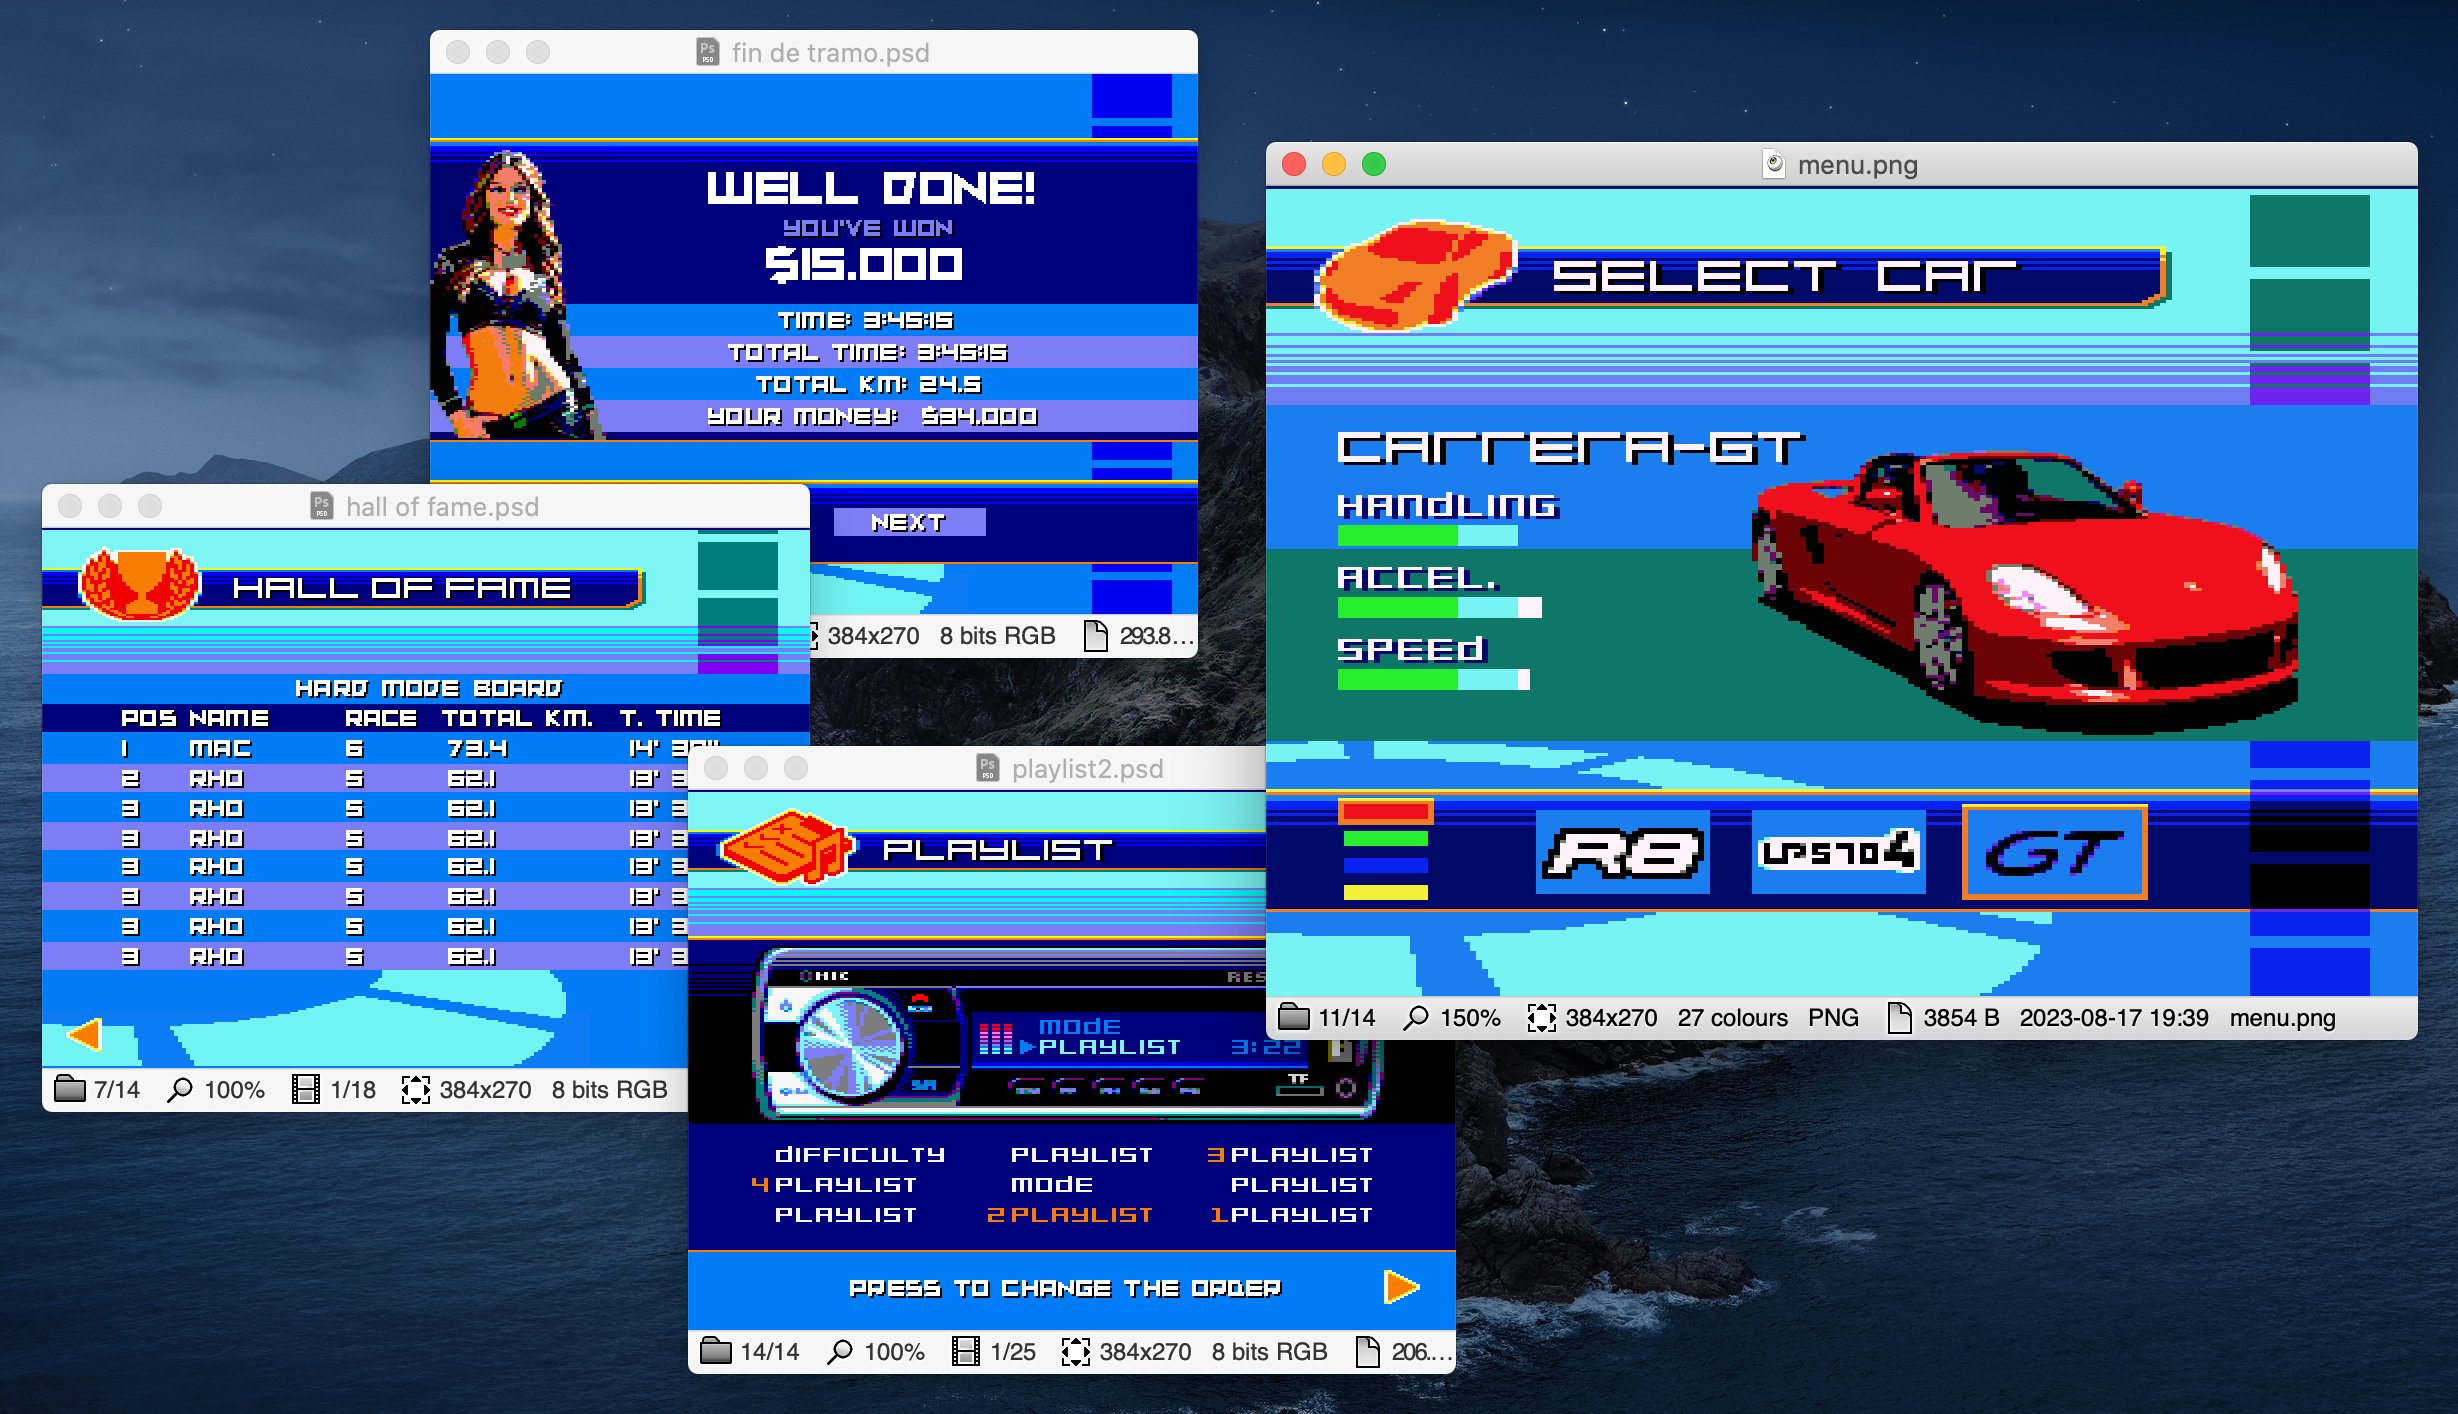Screen dimensions: 2458x1414
Task: Click the orange "2 PLAYLIST" entry
Action: (x=1069, y=1214)
